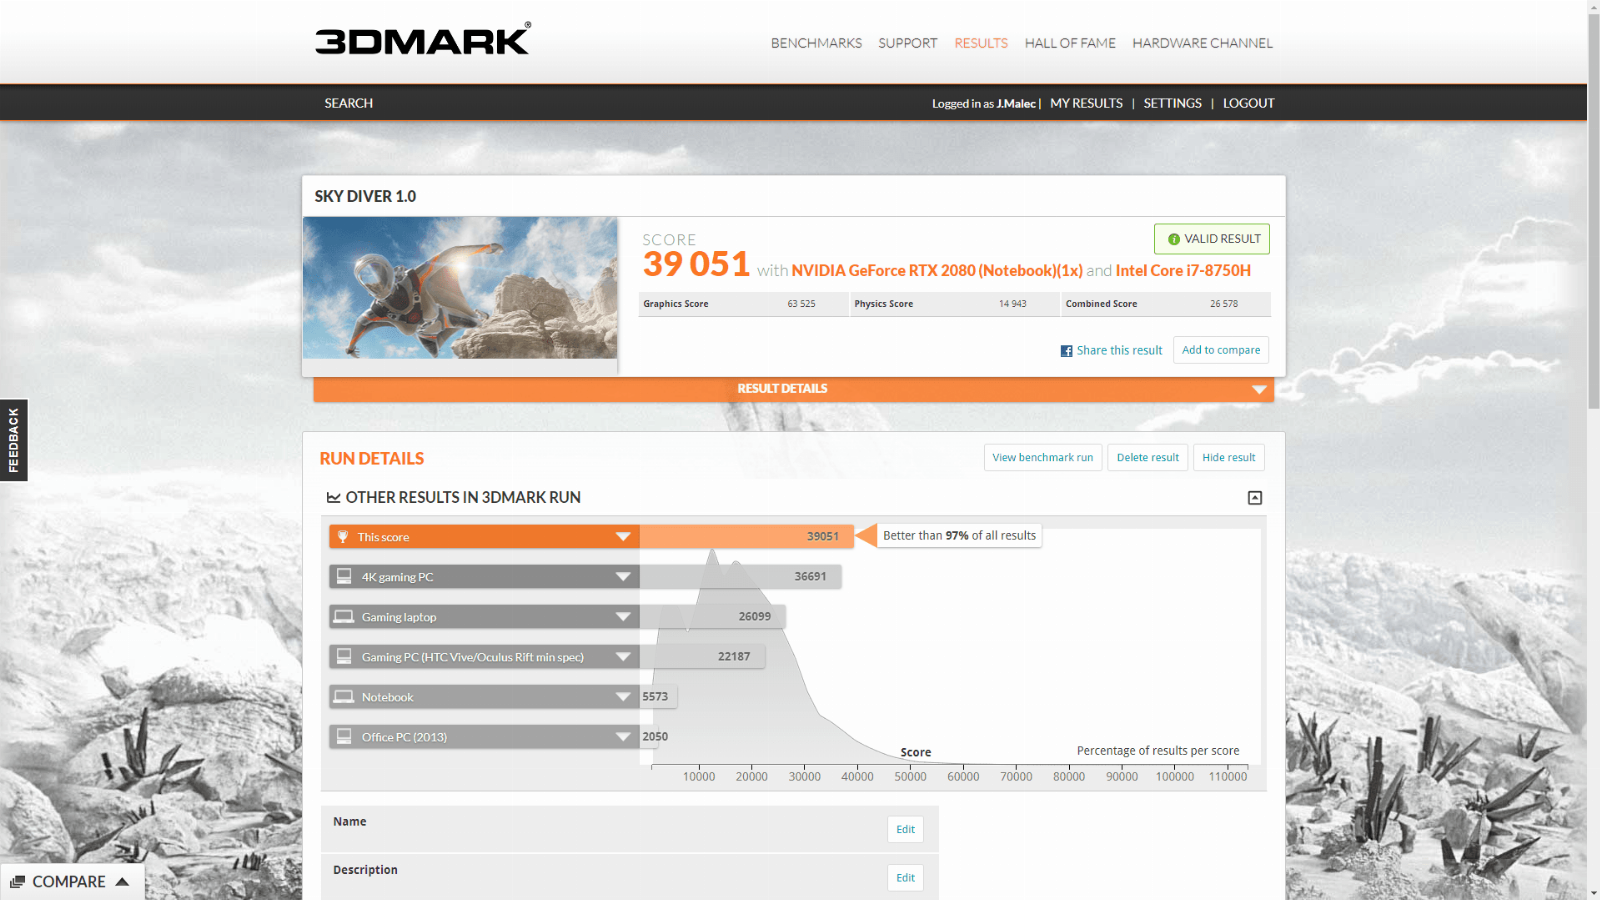Click the green valid result info icon
Screen dimensions: 1600x900
click(x=1174, y=239)
